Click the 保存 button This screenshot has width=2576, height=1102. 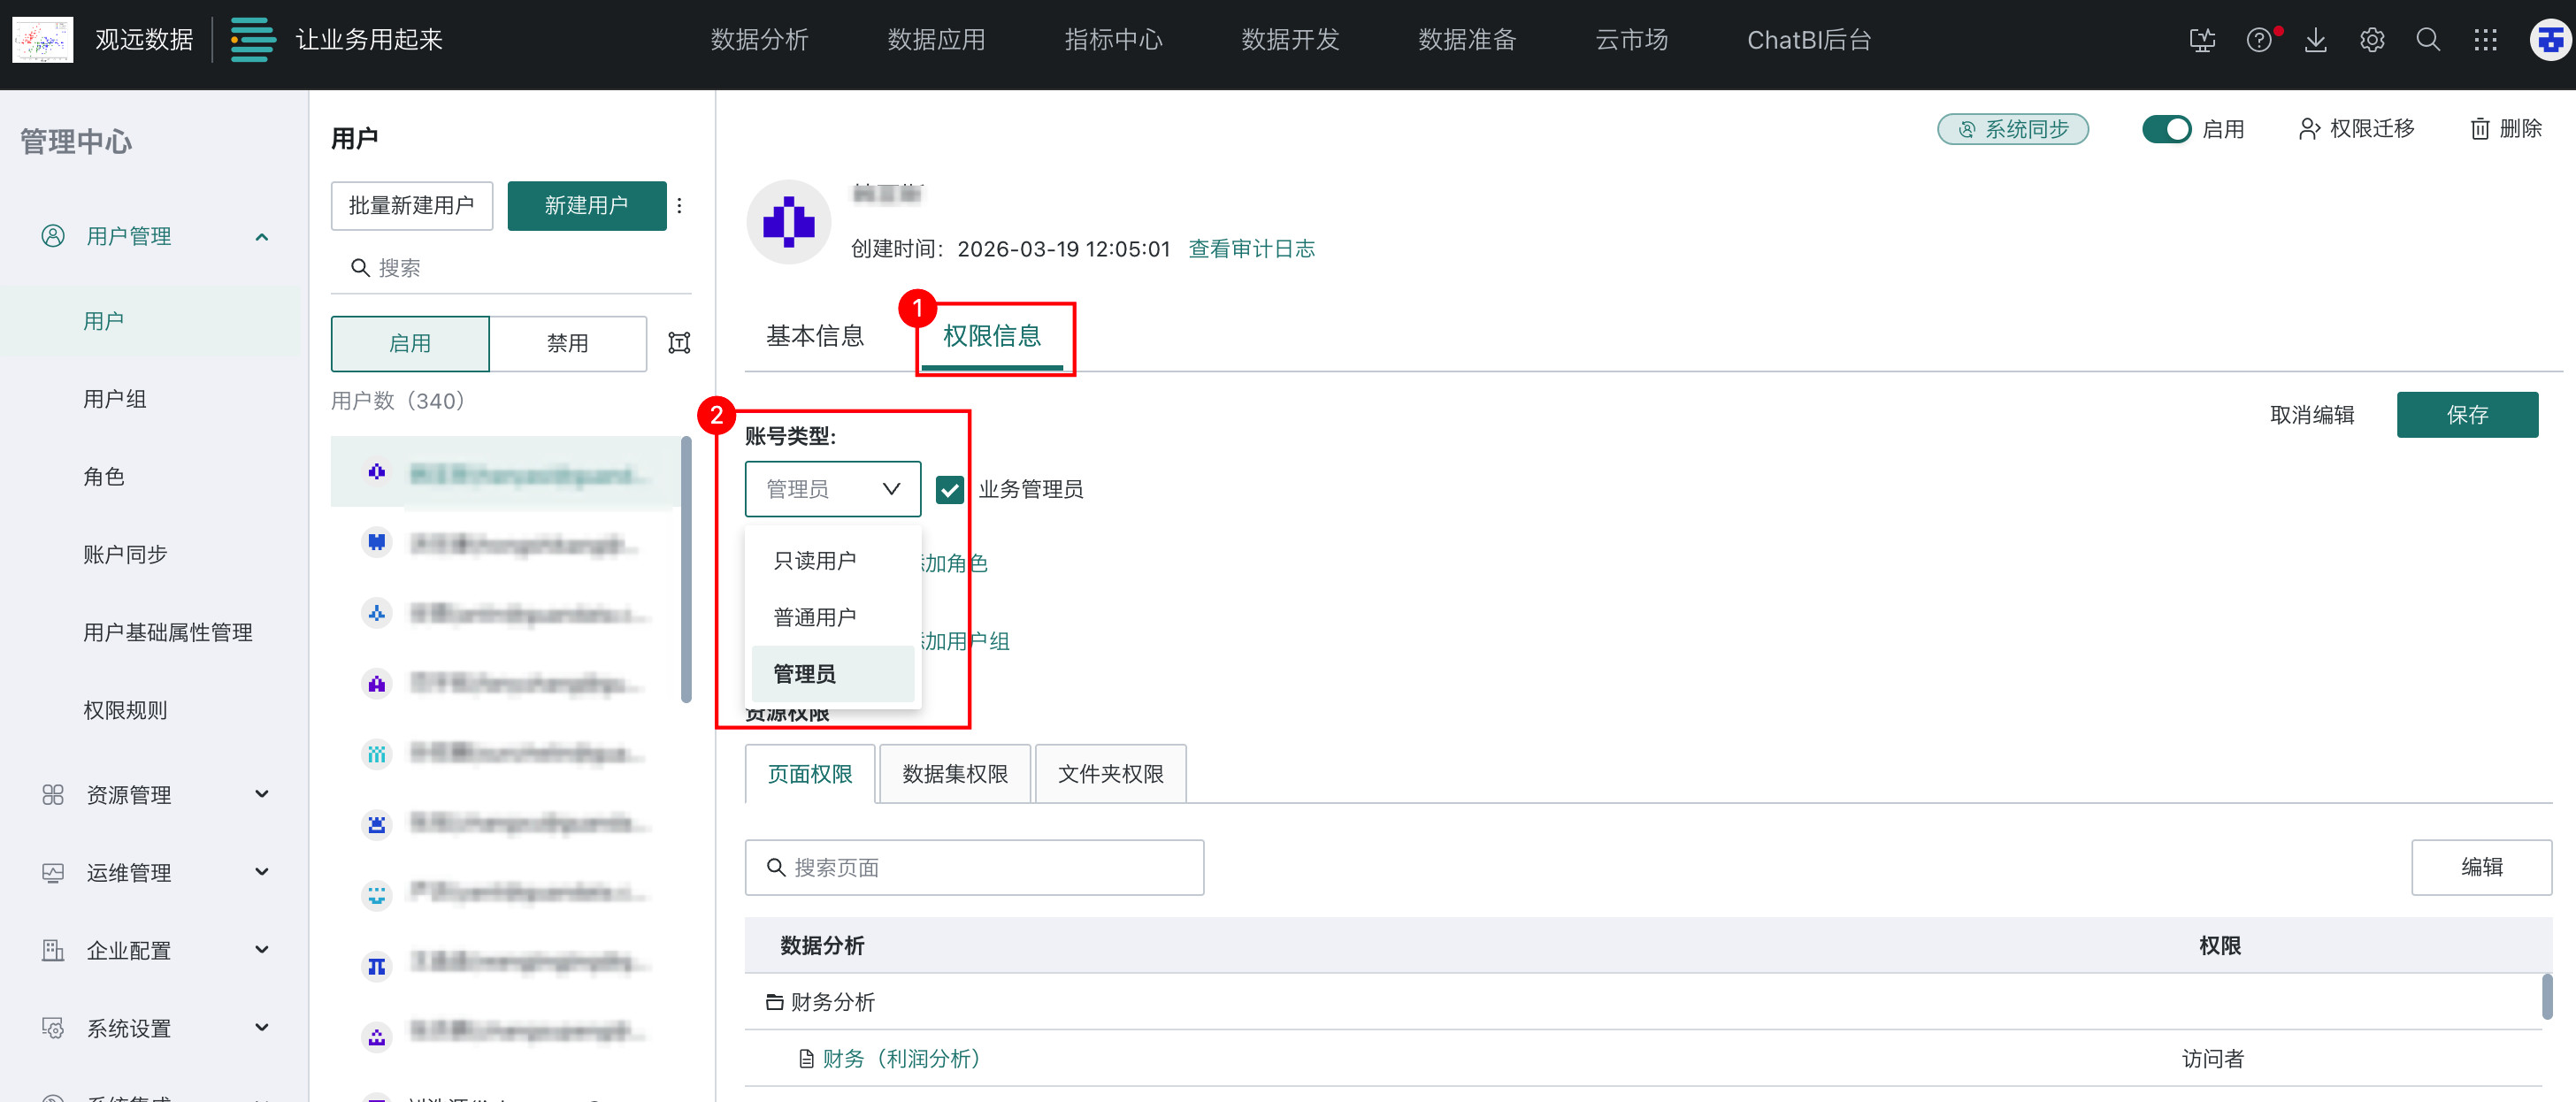point(2466,415)
